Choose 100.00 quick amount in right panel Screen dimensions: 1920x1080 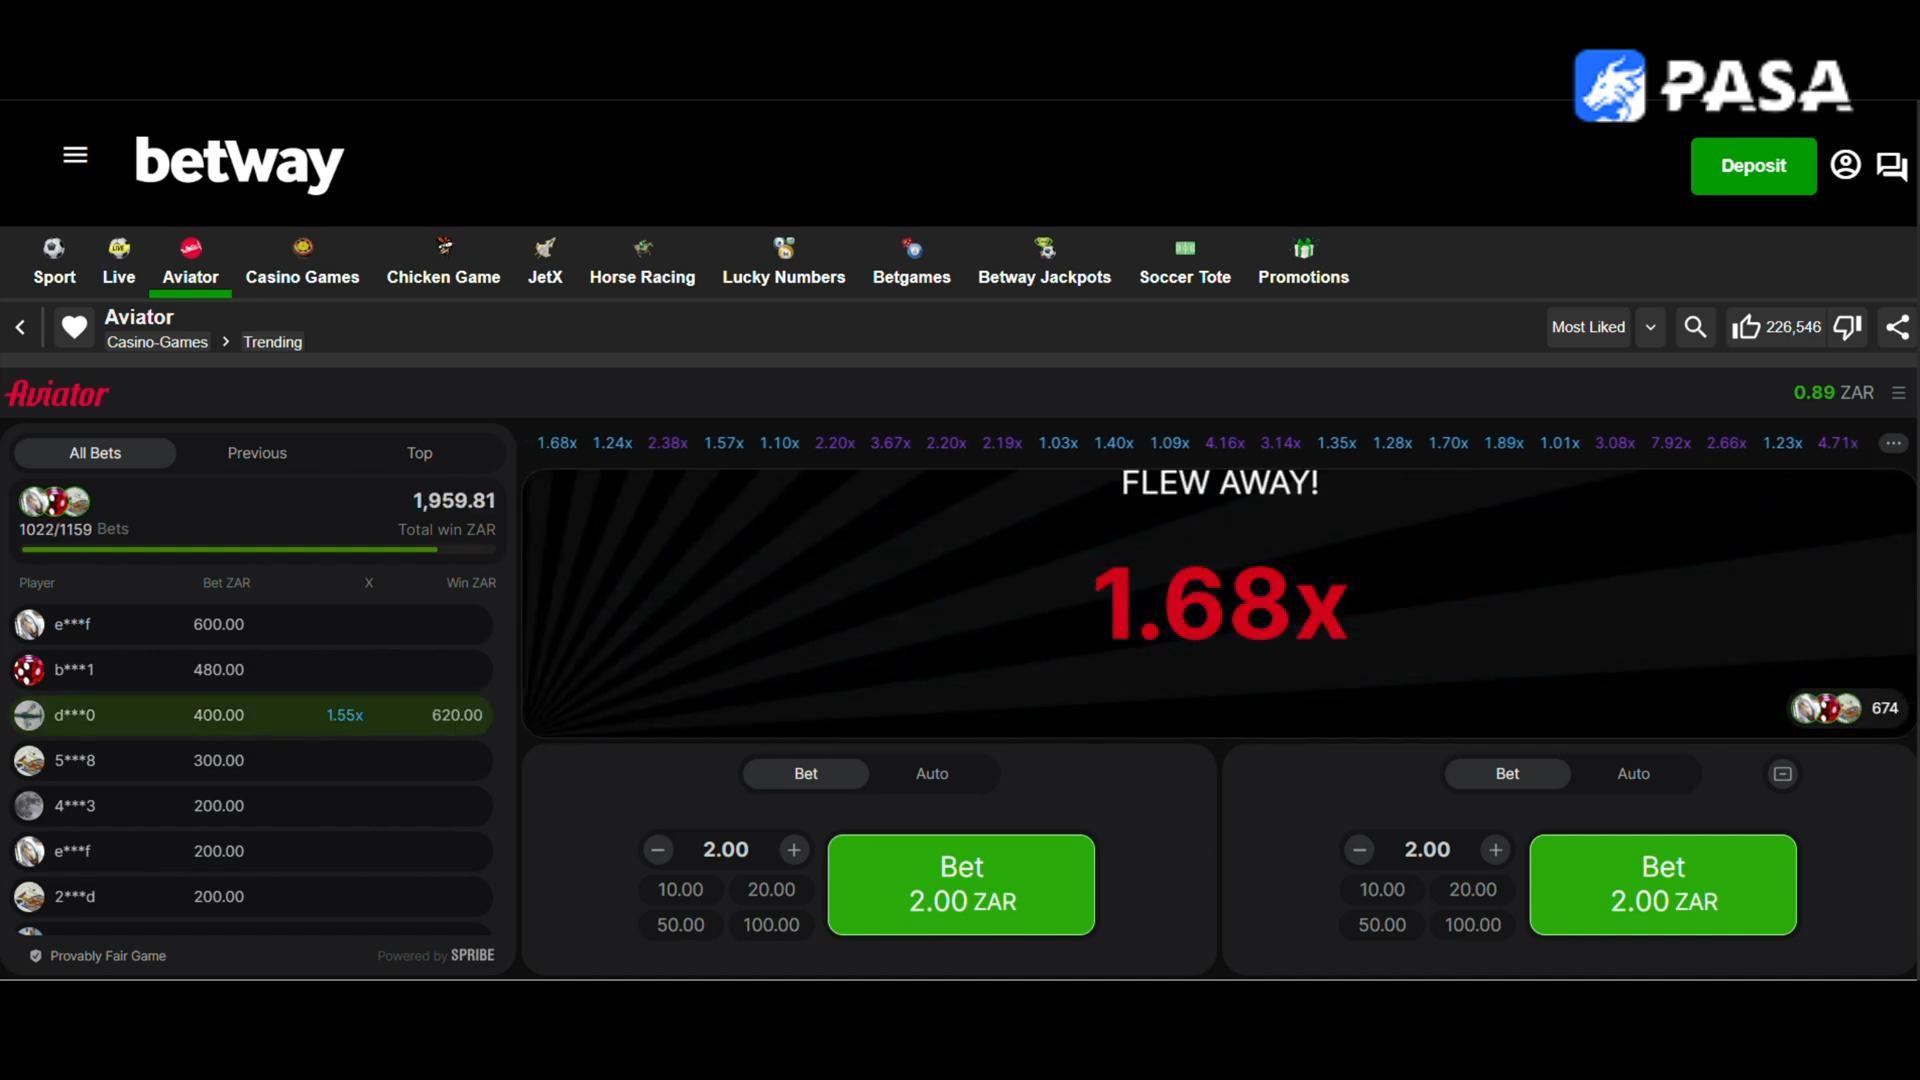pyautogui.click(x=1473, y=925)
